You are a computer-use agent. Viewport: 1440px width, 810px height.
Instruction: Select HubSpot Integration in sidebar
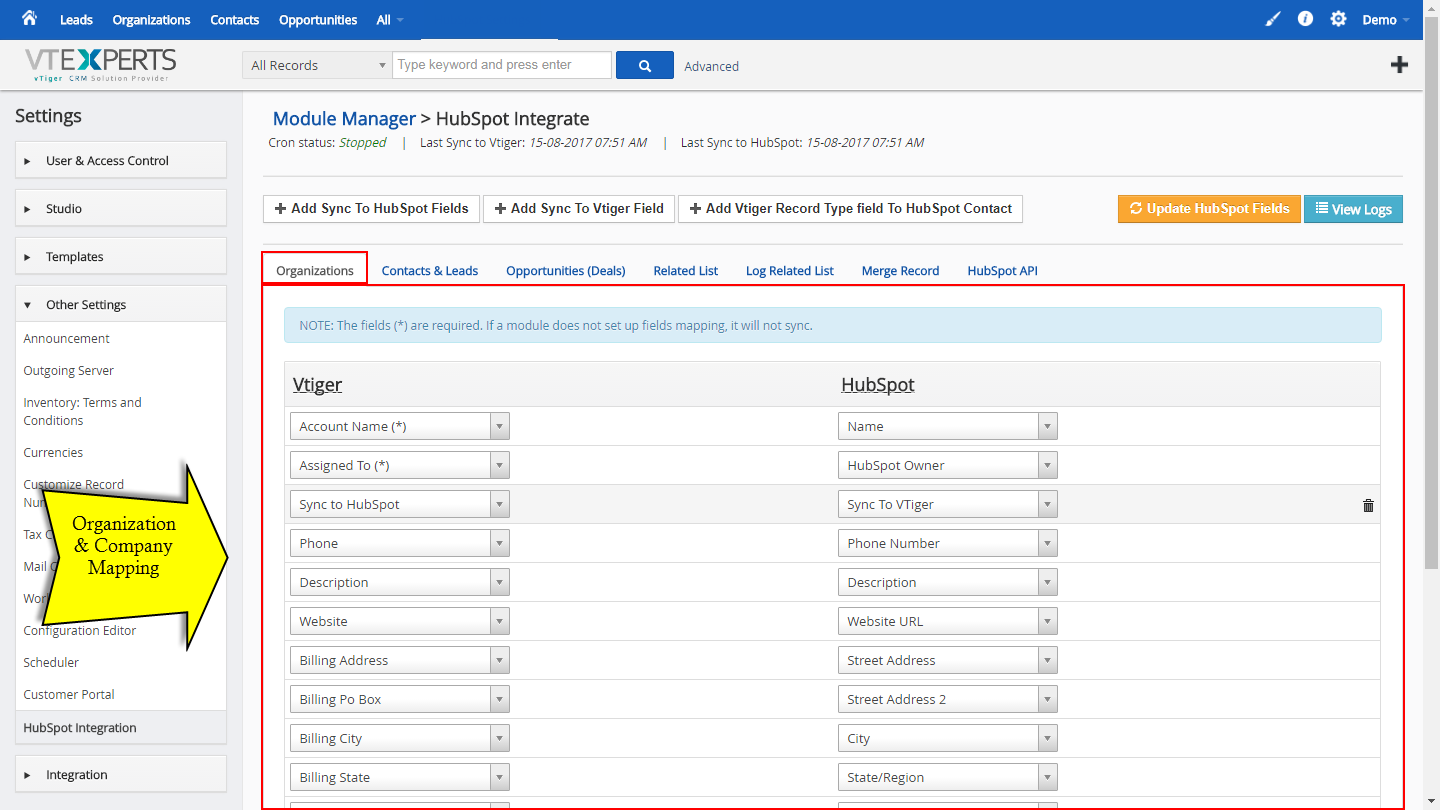point(121,728)
